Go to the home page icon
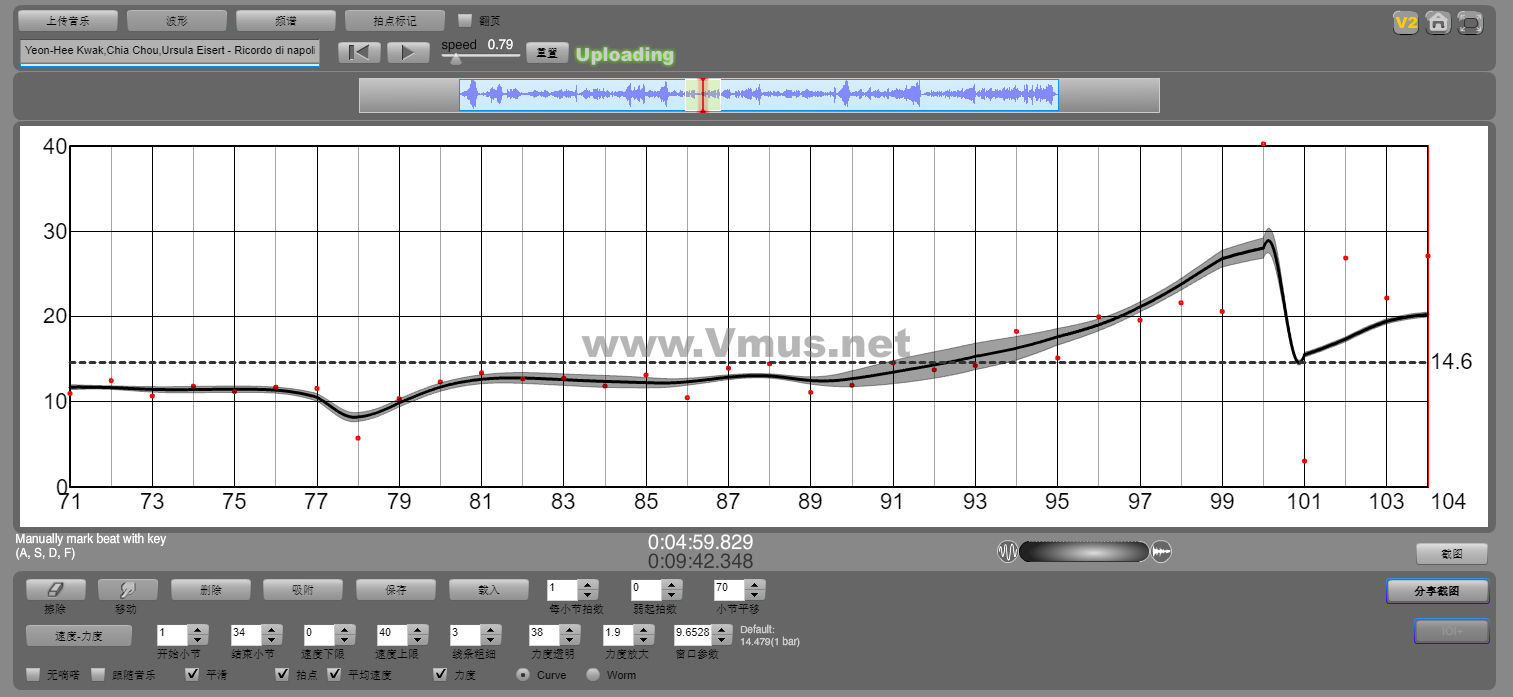 (1438, 22)
